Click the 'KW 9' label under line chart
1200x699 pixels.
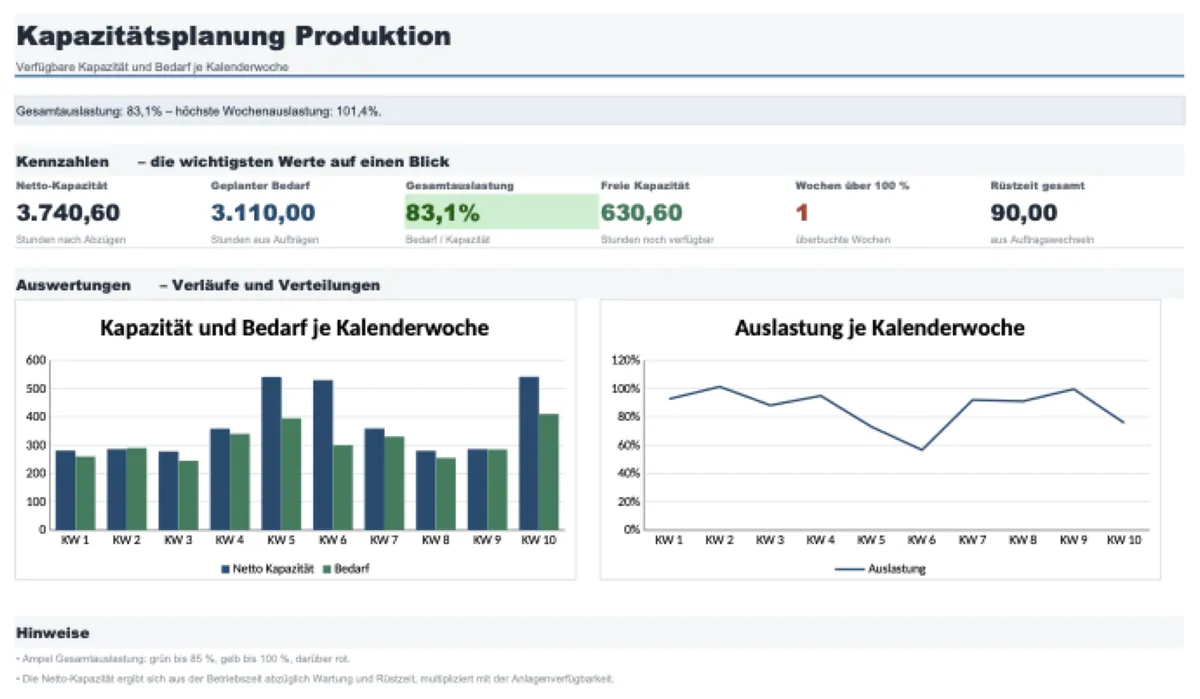click(1073, 540)
